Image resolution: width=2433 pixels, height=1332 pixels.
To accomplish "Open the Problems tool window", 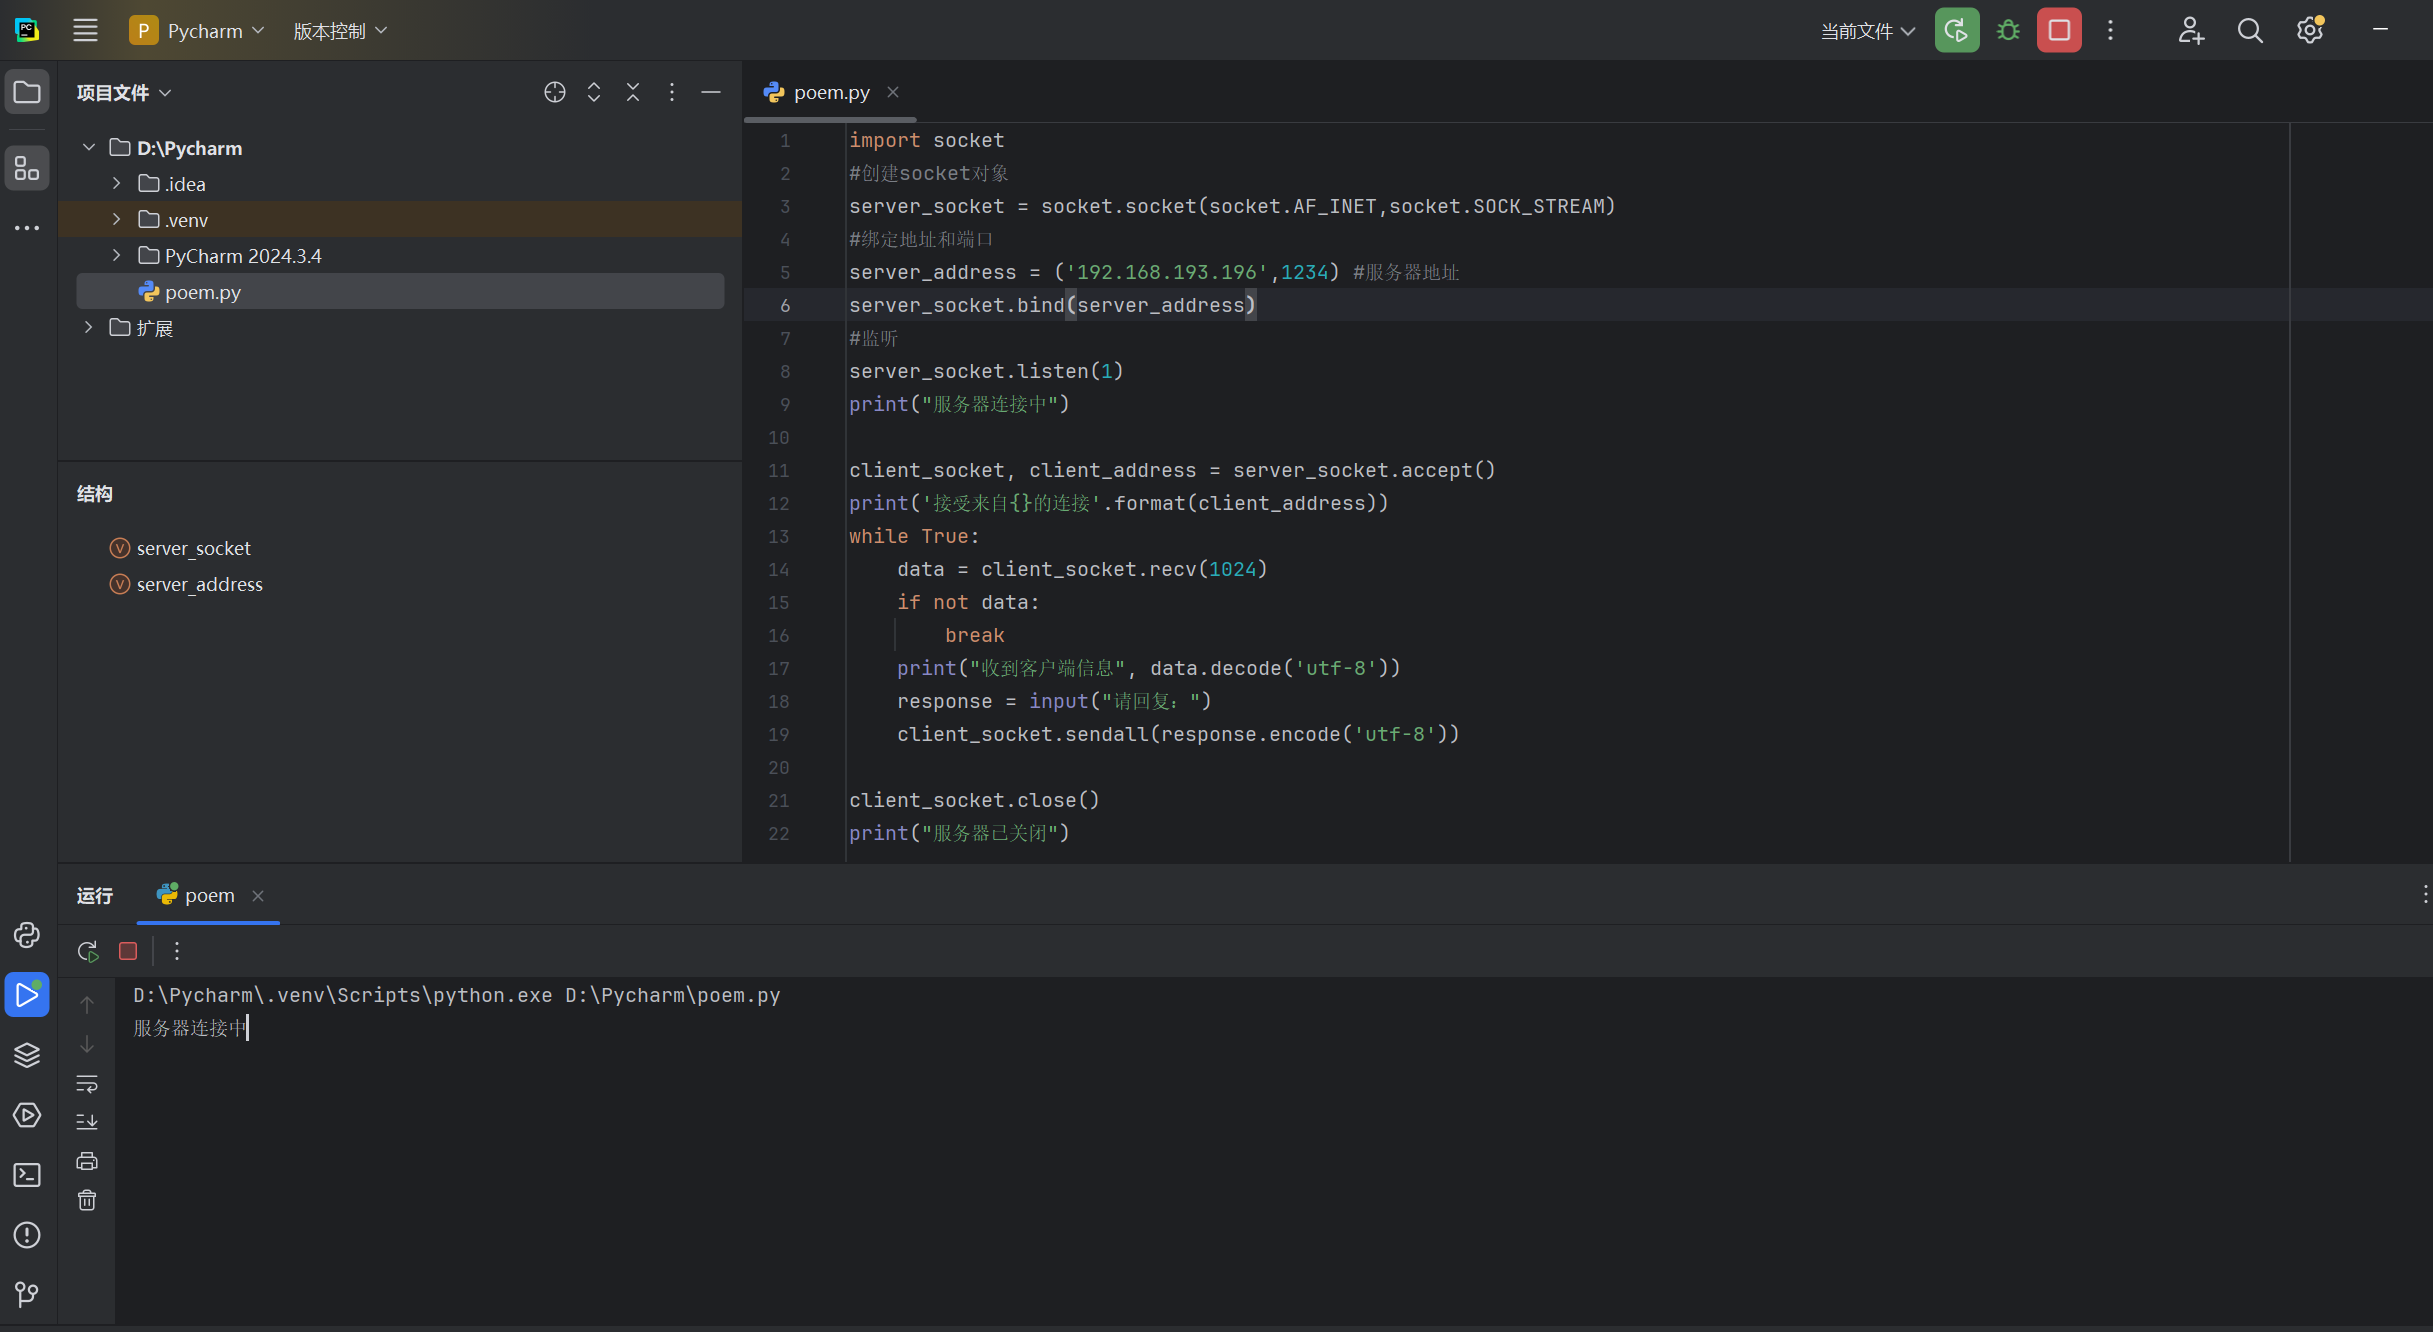I will pos(27,1235).
